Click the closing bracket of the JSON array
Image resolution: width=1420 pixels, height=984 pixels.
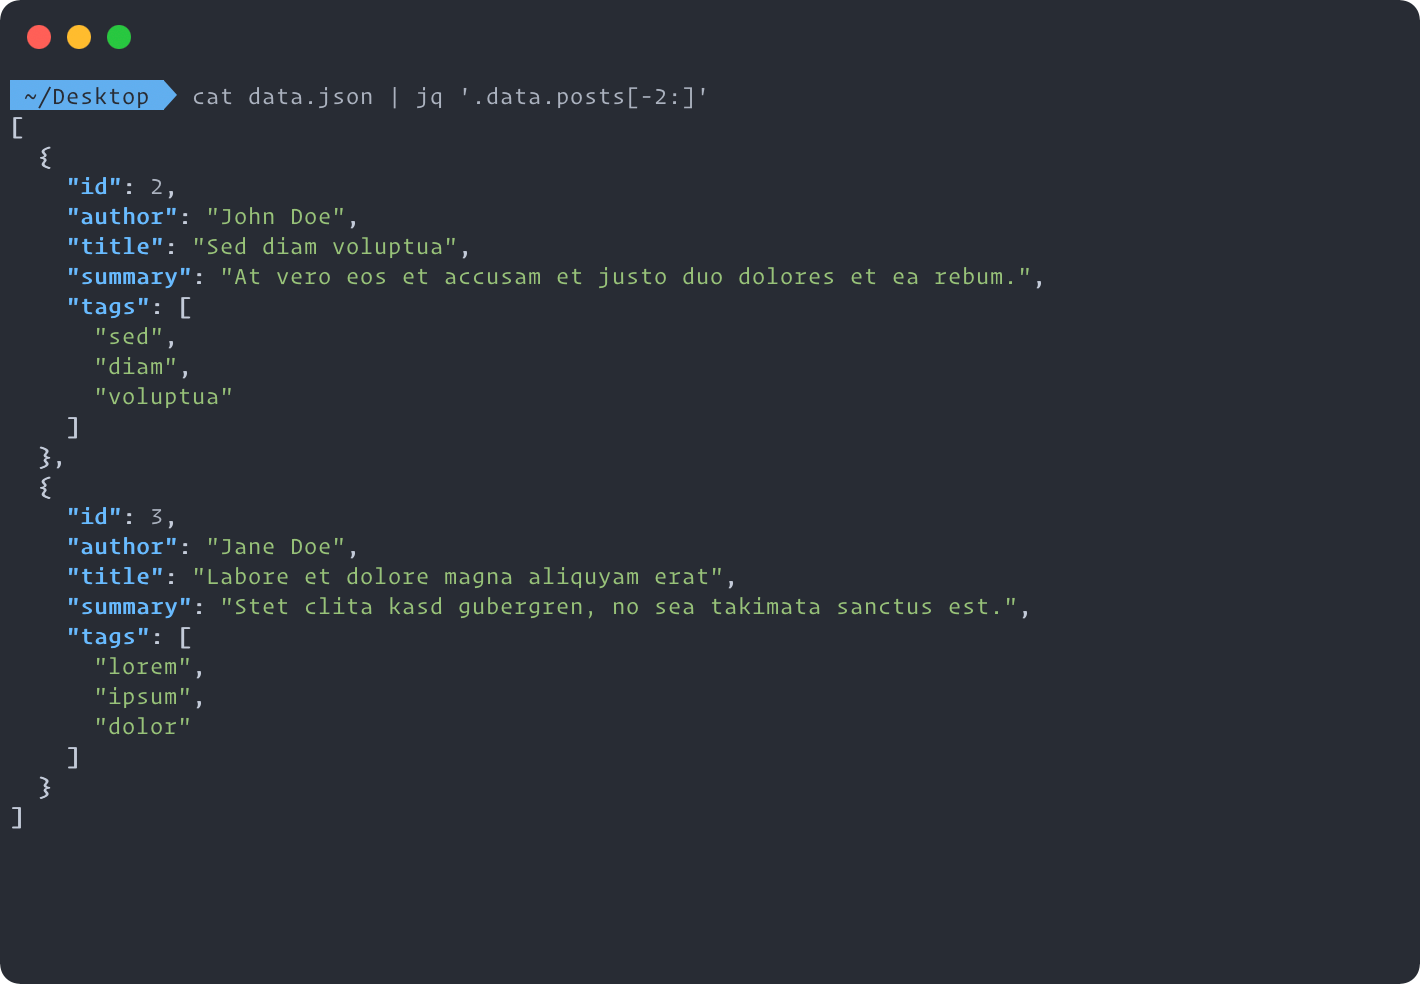[14, 818]
